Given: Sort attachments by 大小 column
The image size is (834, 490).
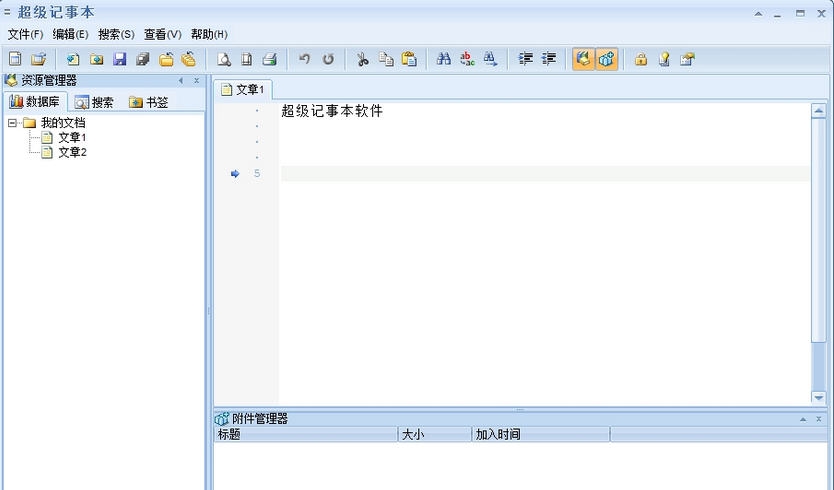Looking at the screenshot, I should pyautogui.click(x=435, y=435).
